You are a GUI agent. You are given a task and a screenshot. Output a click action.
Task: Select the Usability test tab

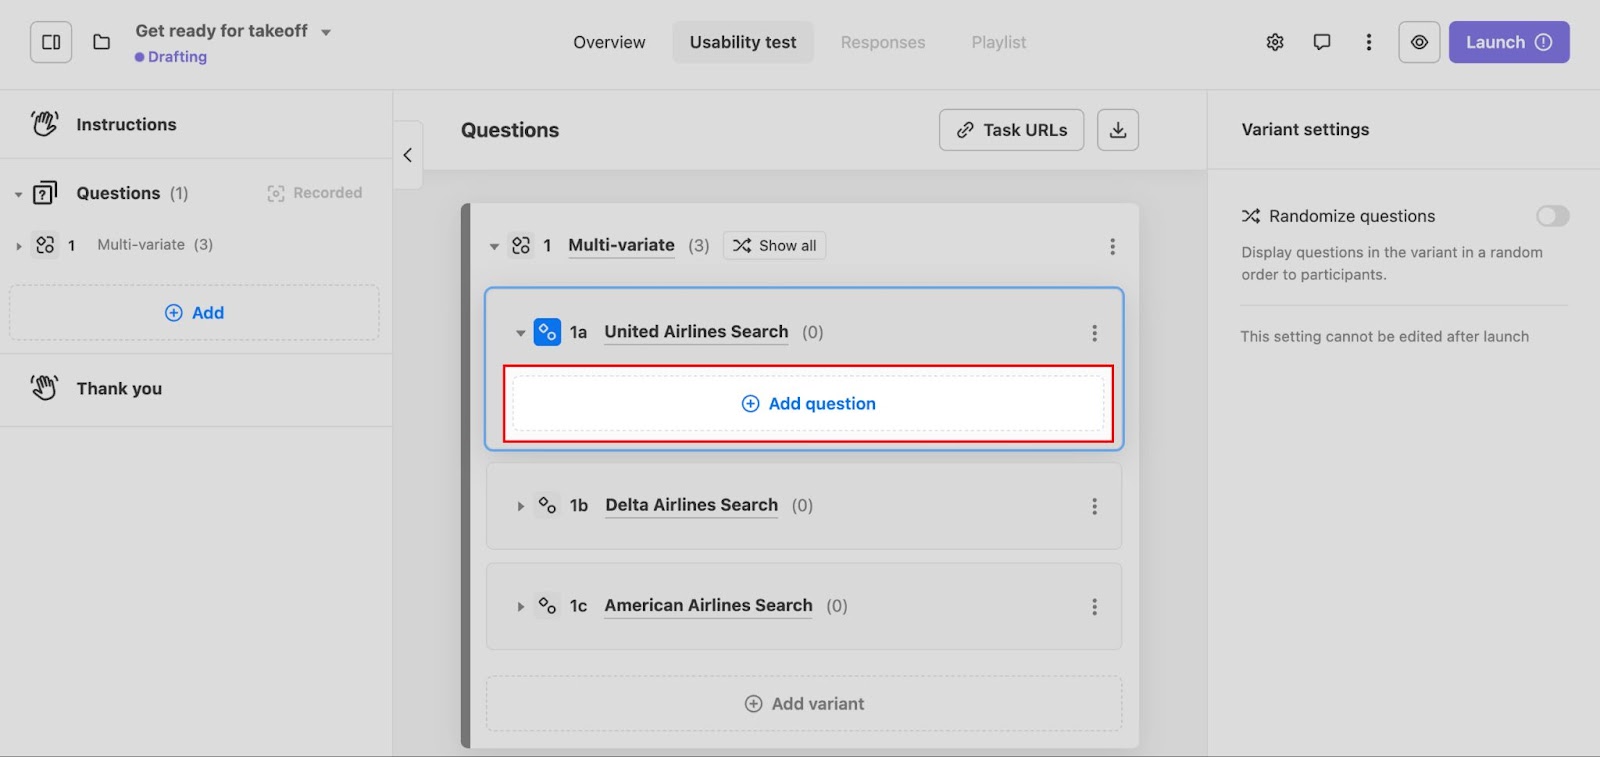743,42
